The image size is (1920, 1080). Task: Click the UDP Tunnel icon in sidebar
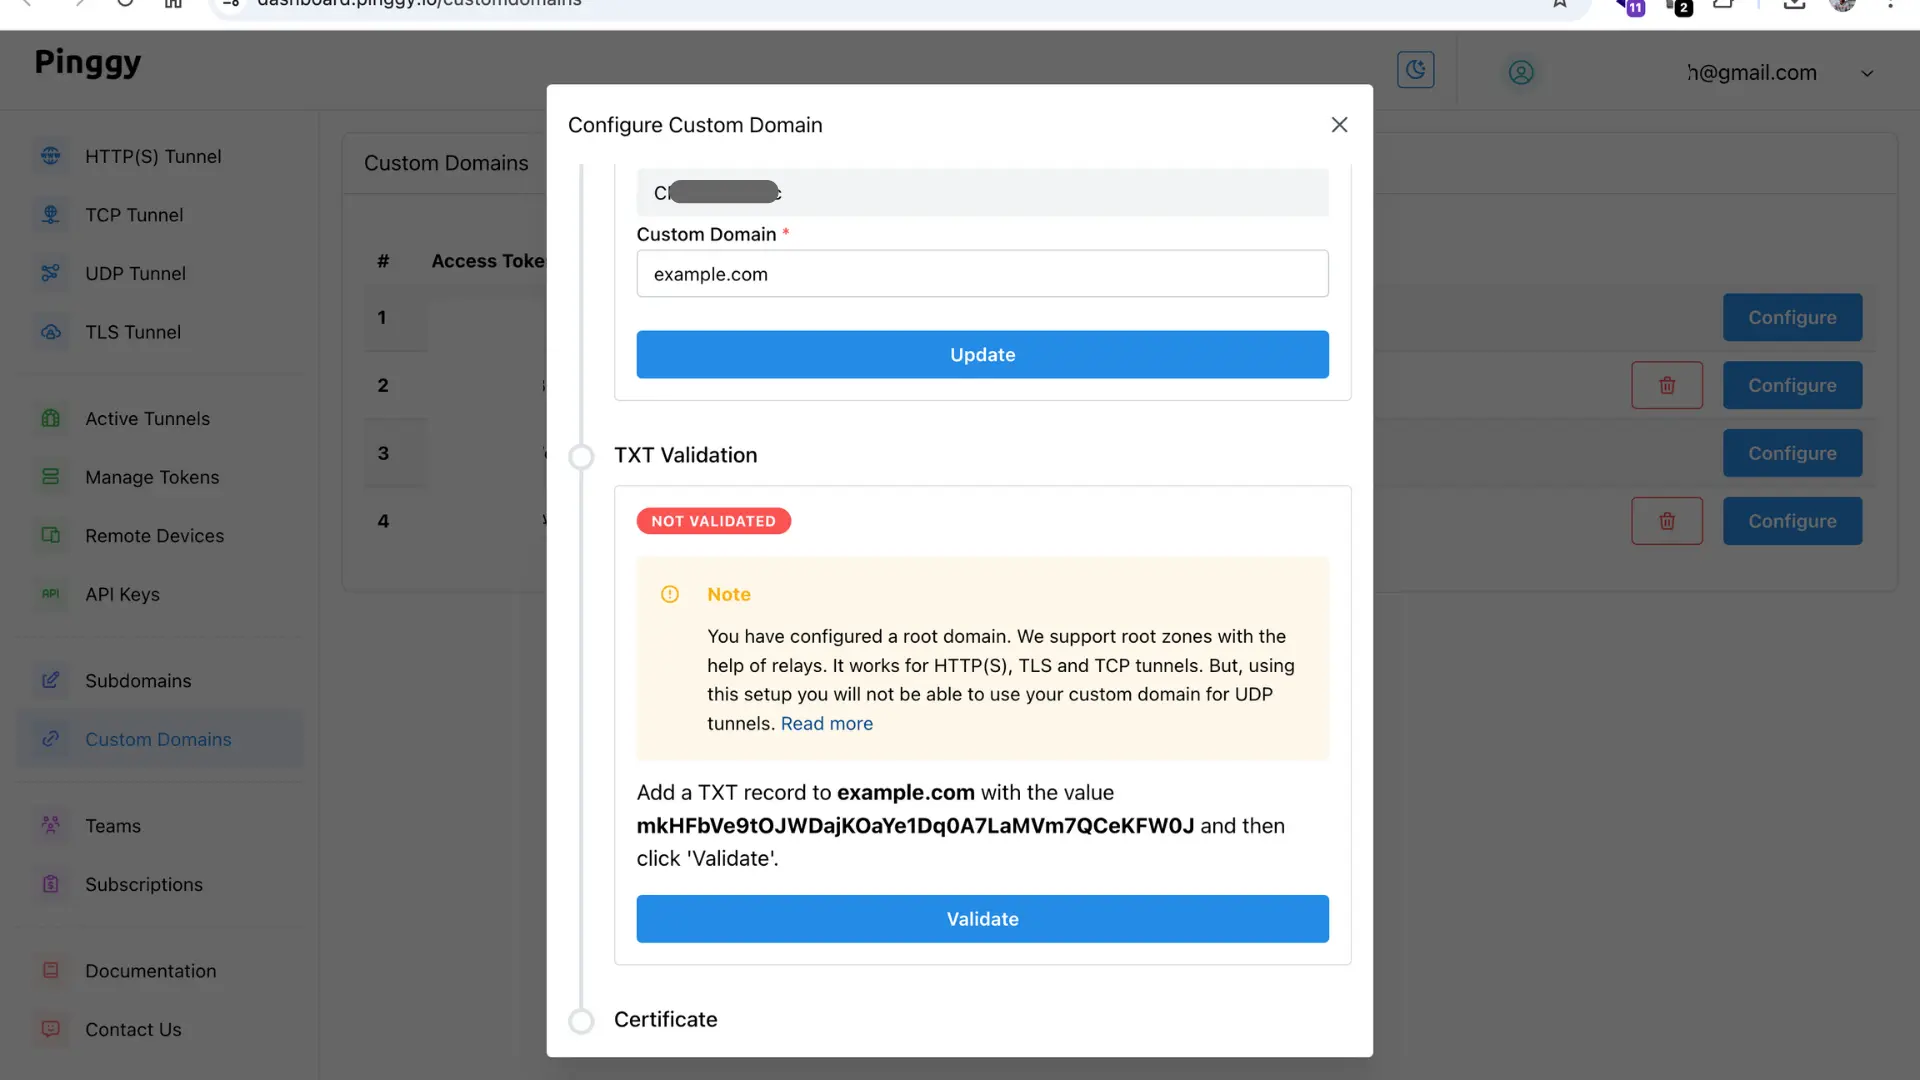pos(47,274)
